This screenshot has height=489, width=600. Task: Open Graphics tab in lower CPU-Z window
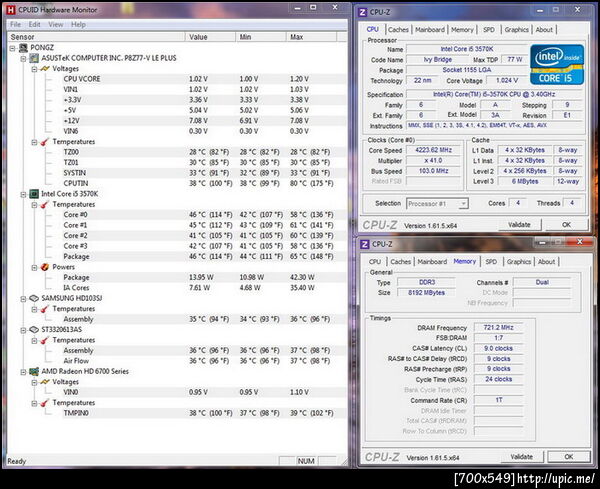(518, 262)
